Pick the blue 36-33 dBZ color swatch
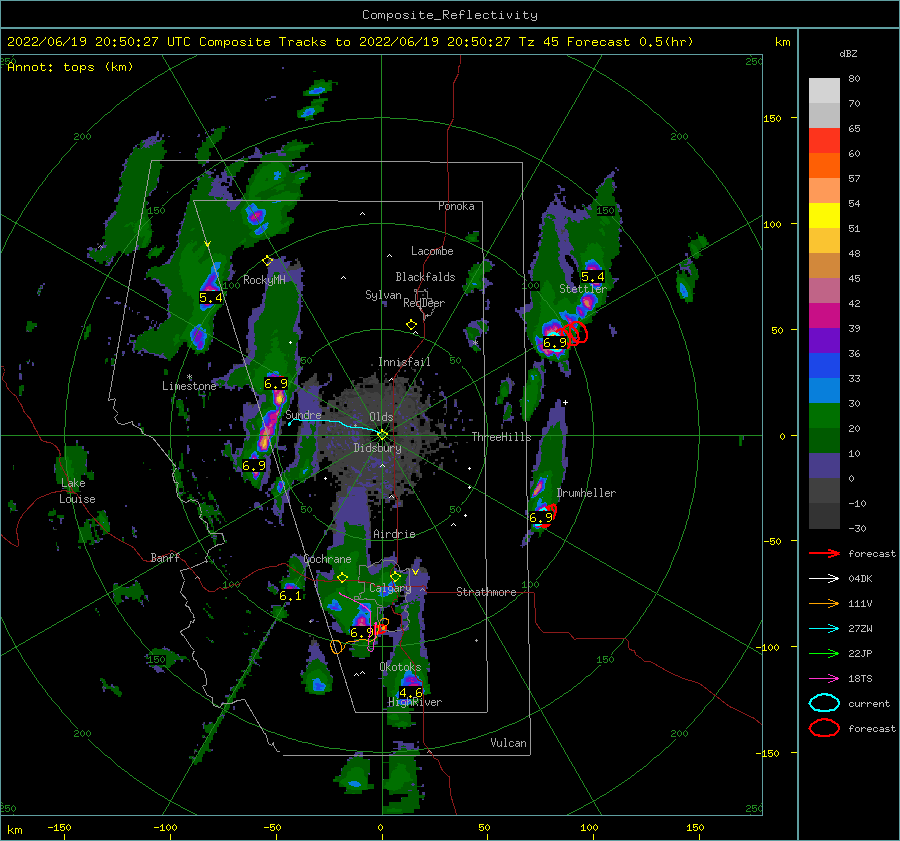Screen dimensions: 900x841 824,366
